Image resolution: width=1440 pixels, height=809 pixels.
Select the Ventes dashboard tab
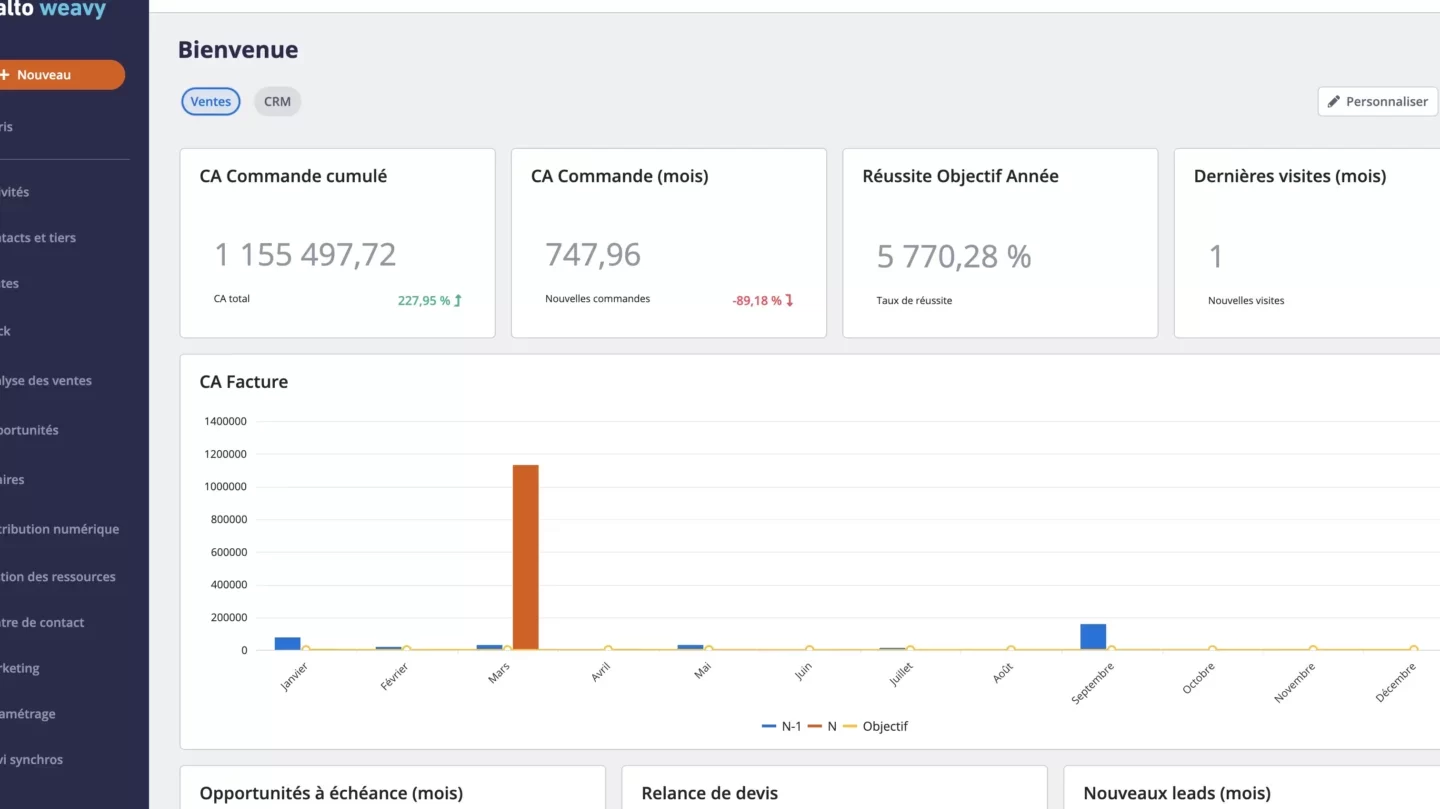click(211, 101)
